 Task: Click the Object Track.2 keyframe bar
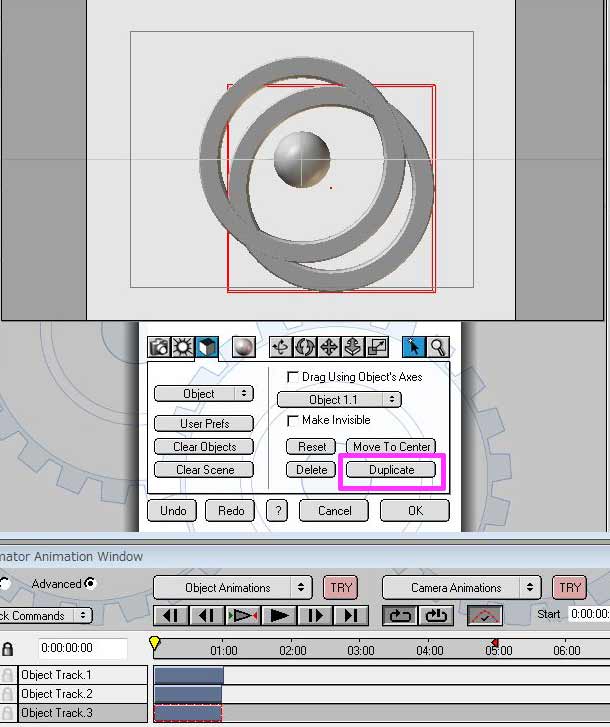tap(188, 694)
